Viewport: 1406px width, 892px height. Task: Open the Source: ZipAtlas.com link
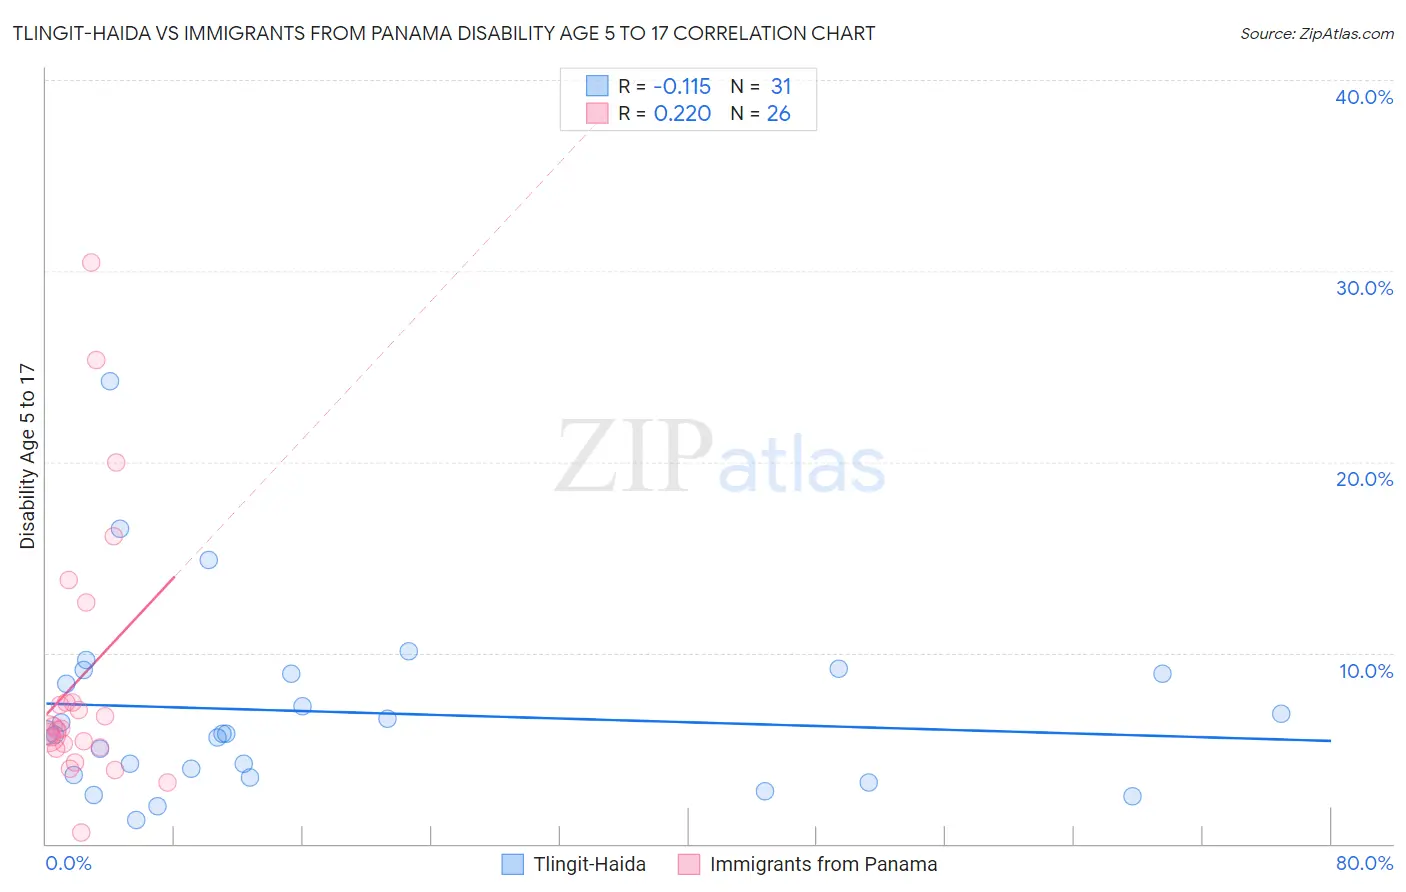(x=1317, y=33)
